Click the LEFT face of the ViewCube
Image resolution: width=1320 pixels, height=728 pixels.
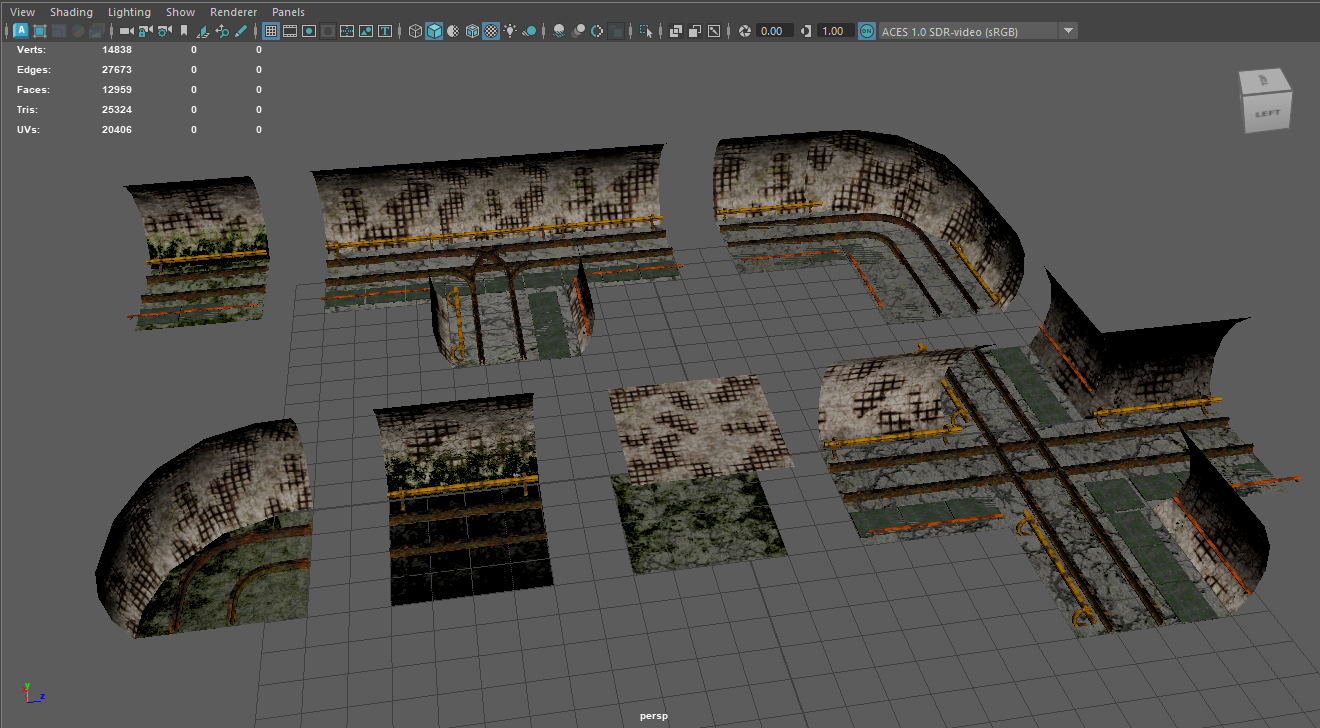1267,112
